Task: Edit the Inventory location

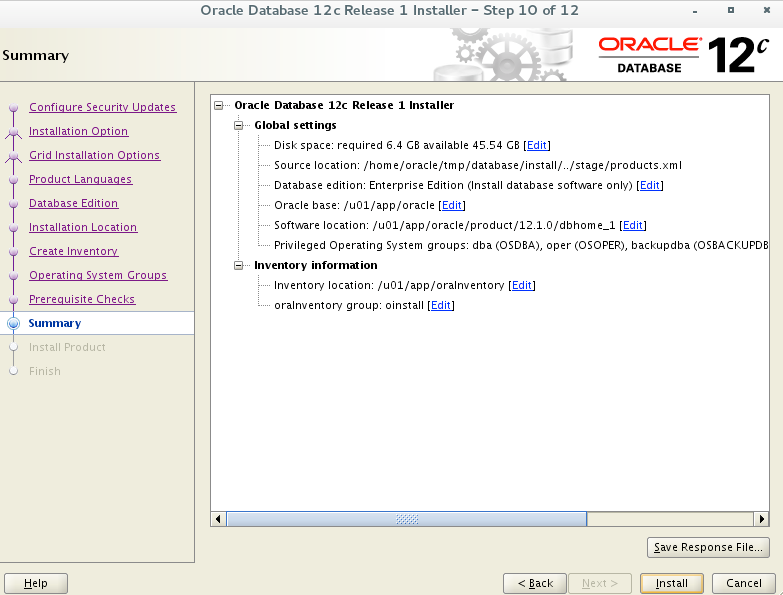Action: click(522, 285)
